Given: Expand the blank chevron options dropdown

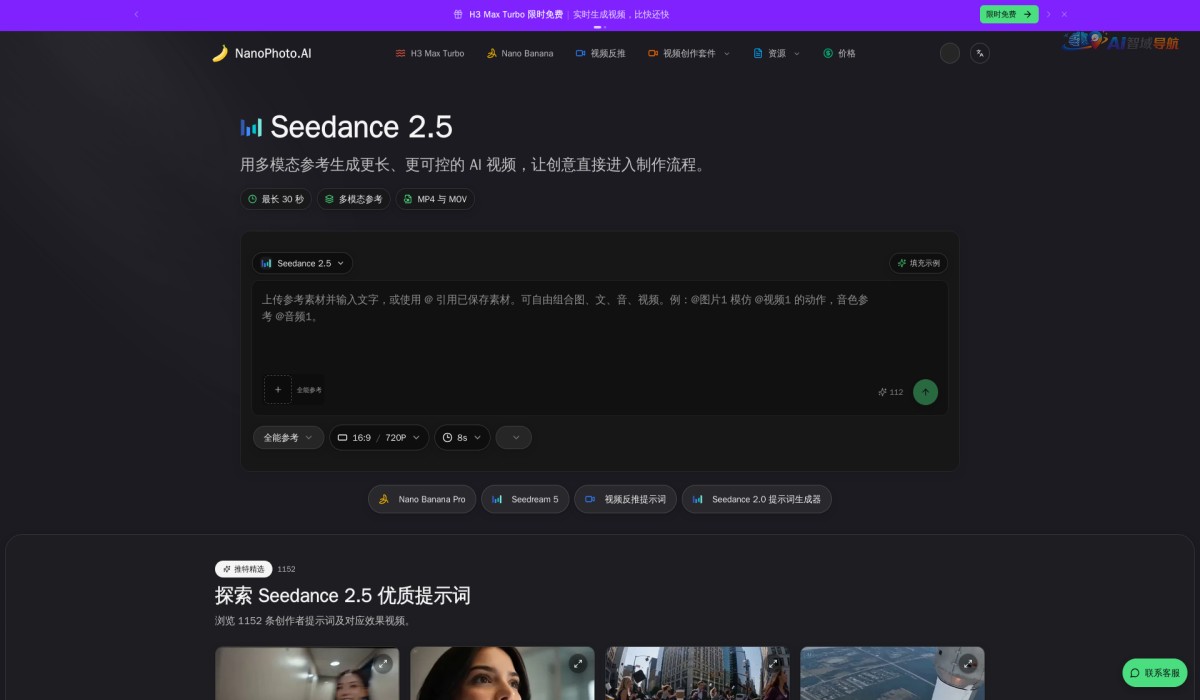Looking at the screenshot, I should [514, 437].
